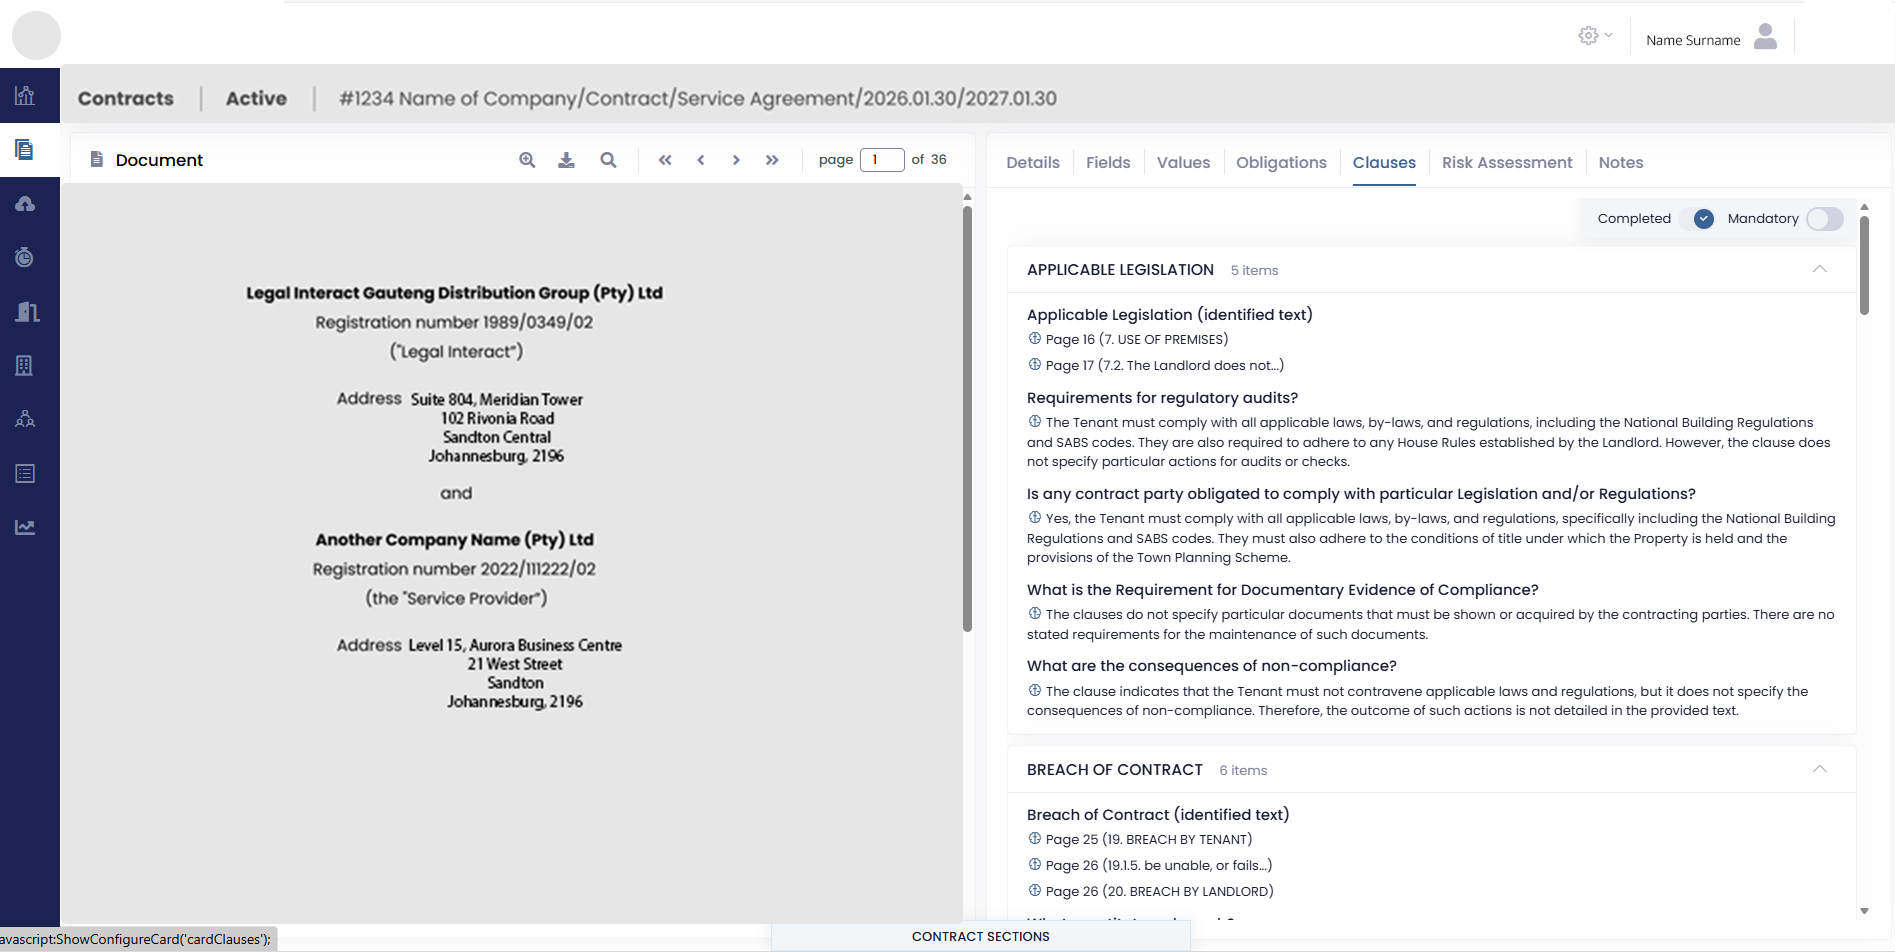Collapse the Applicable Legislation section
This screenshot has height=952, width=1895.
click(1819, 269)
